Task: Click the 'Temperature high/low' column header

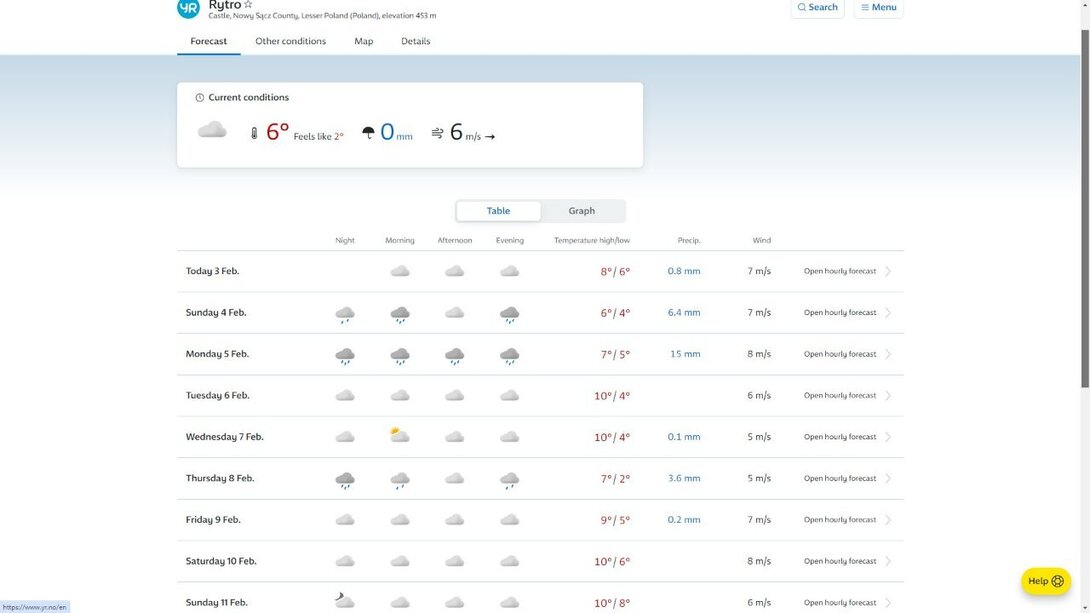Action: coord(592,240)
